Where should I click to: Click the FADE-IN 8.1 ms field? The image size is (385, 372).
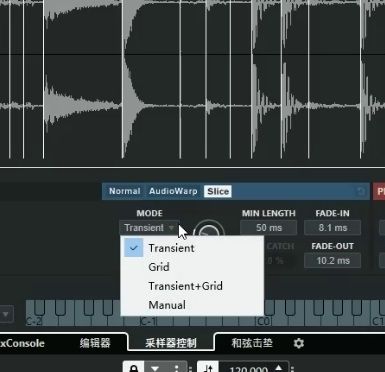tap(332, 228)
